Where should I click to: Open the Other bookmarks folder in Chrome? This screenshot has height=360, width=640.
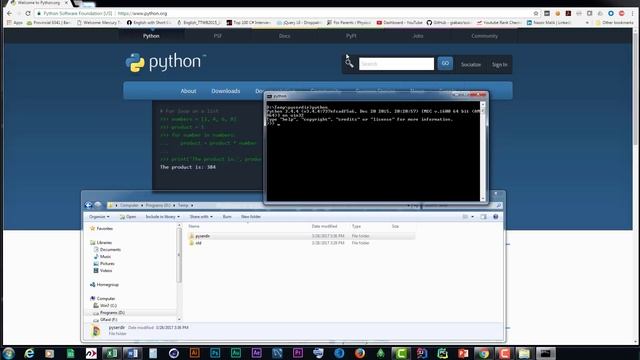coord(614,22)
